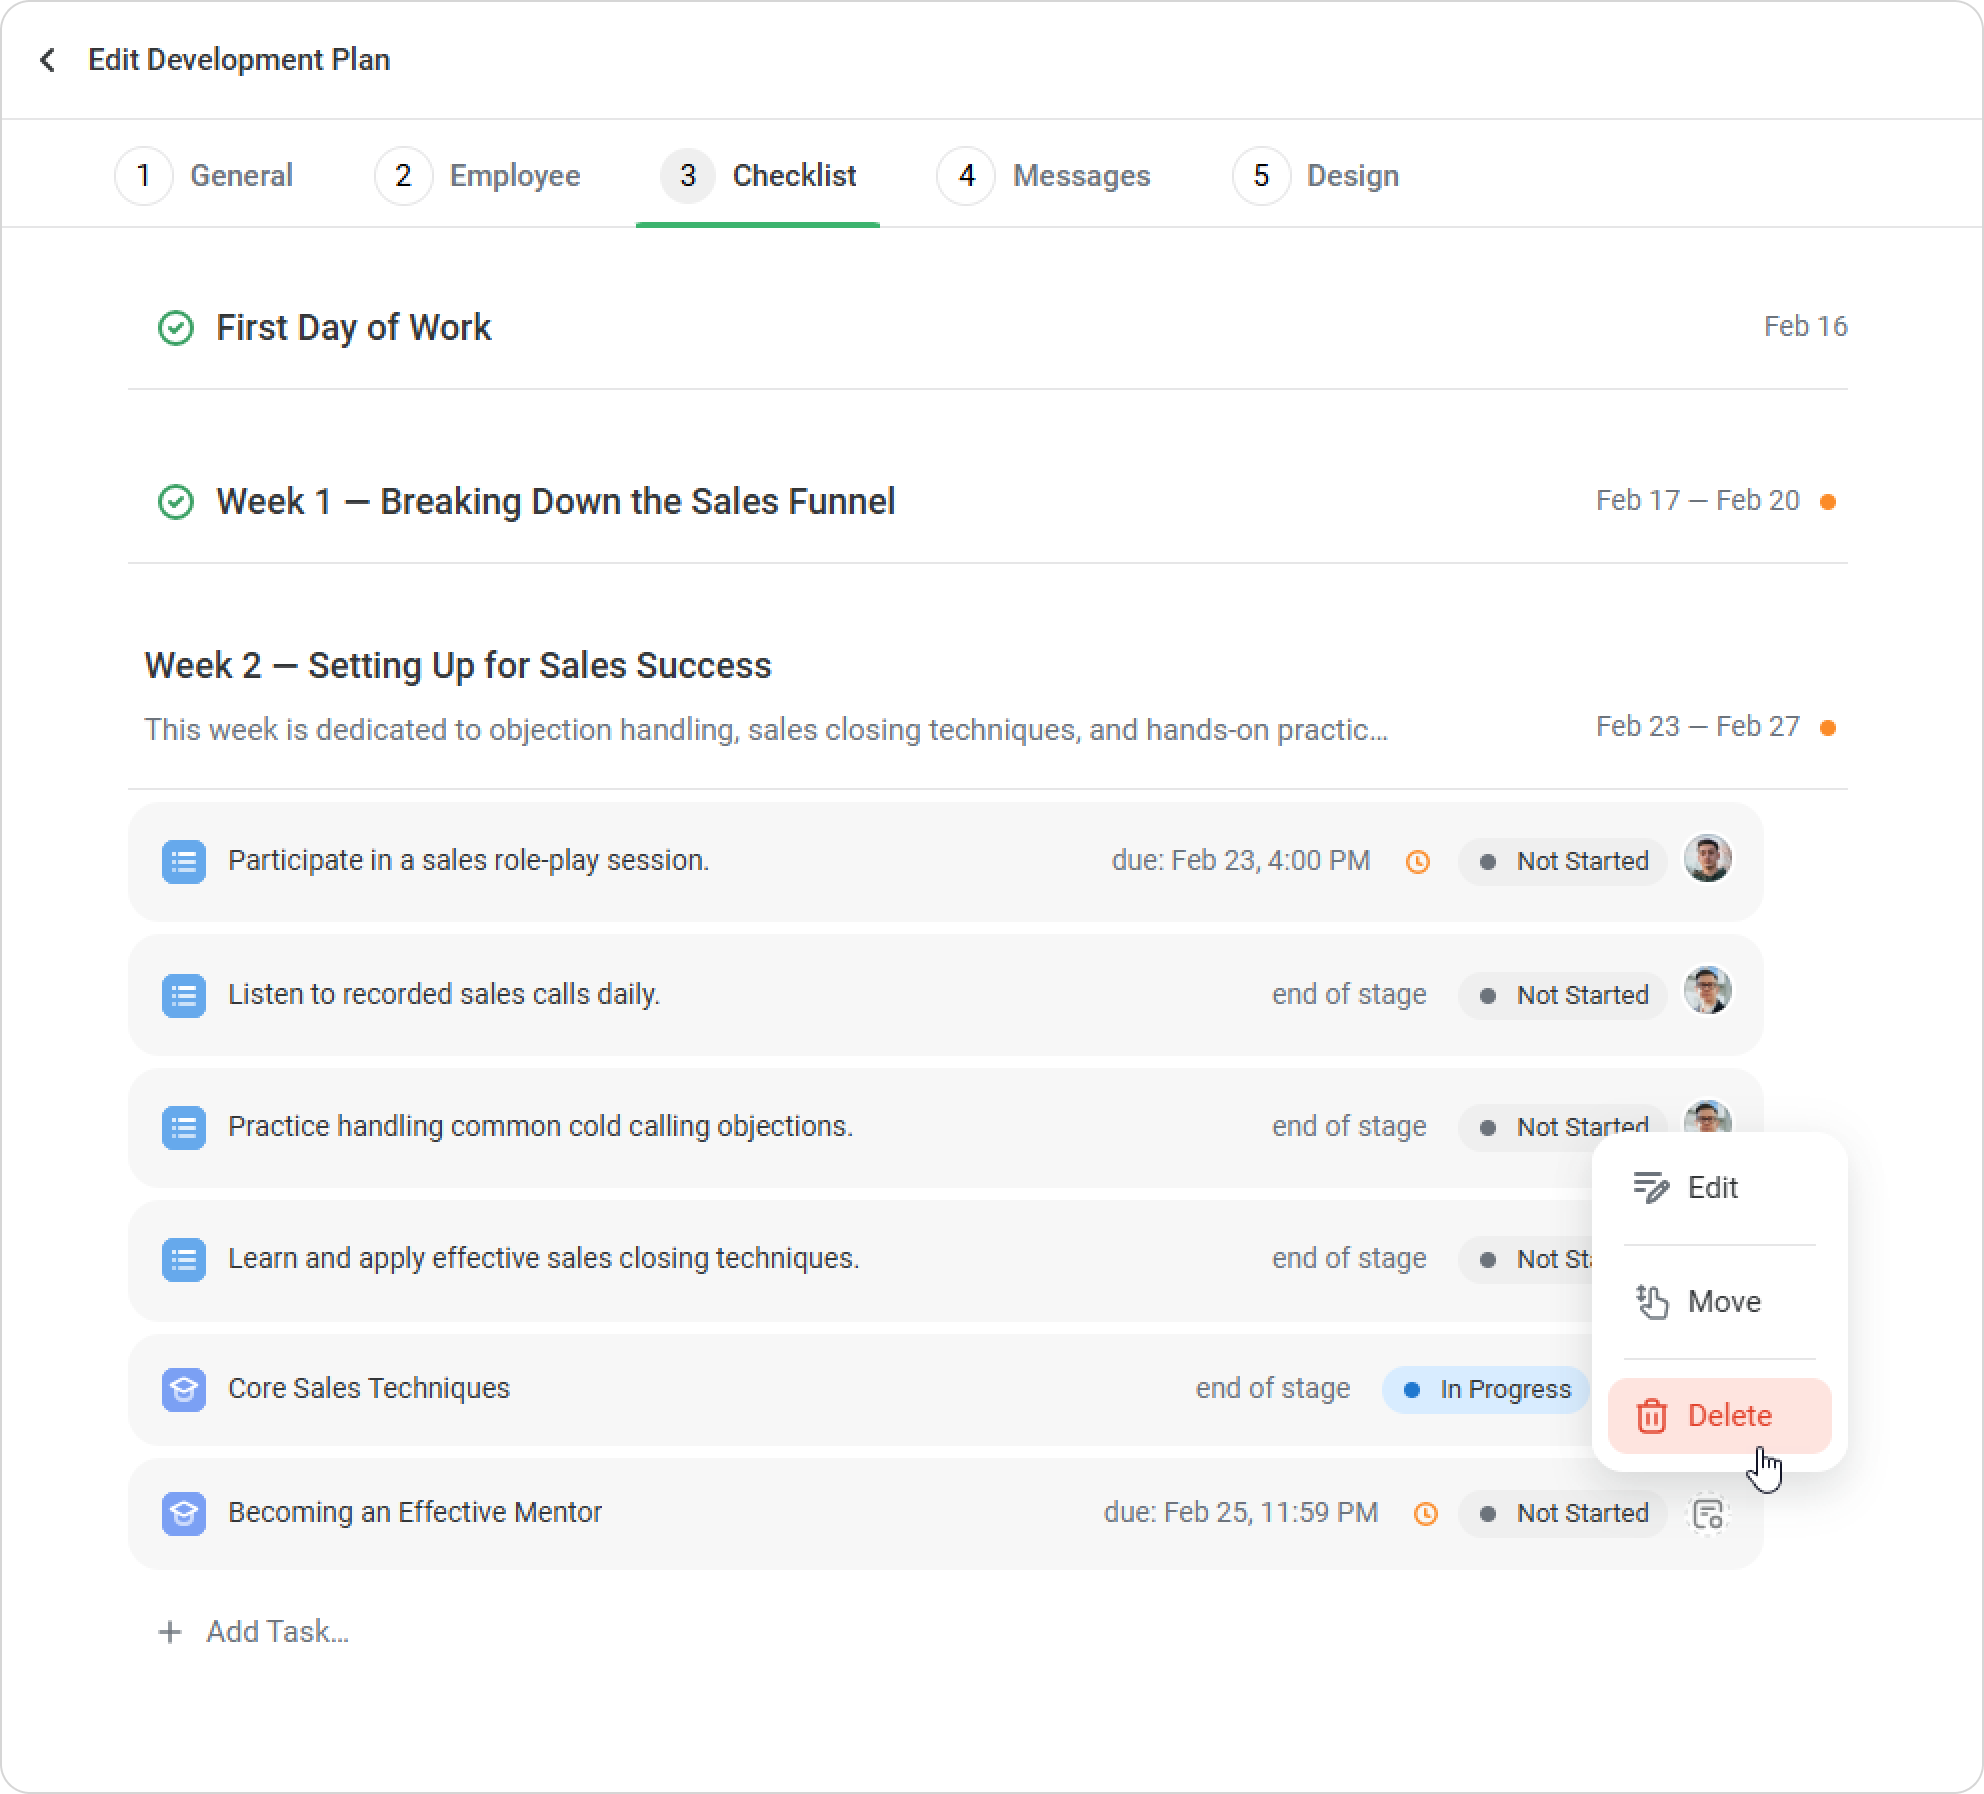Open In Progress status of Core Sales Techniques
1984x1794 pixels.
[x=1487, y=1389]
